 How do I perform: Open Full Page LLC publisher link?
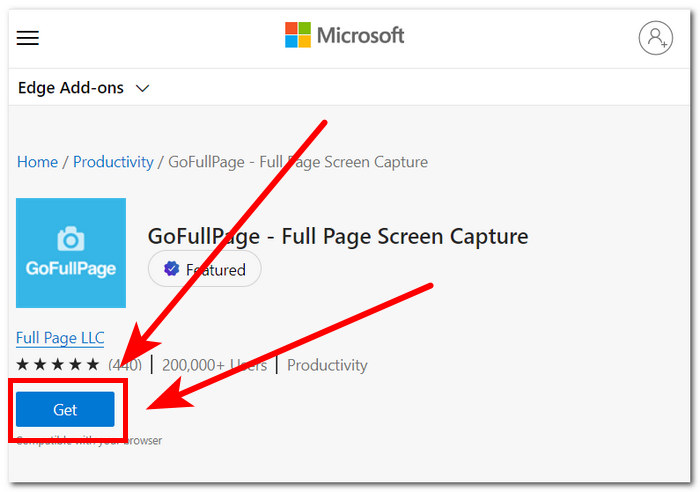[x=60, y=338]
